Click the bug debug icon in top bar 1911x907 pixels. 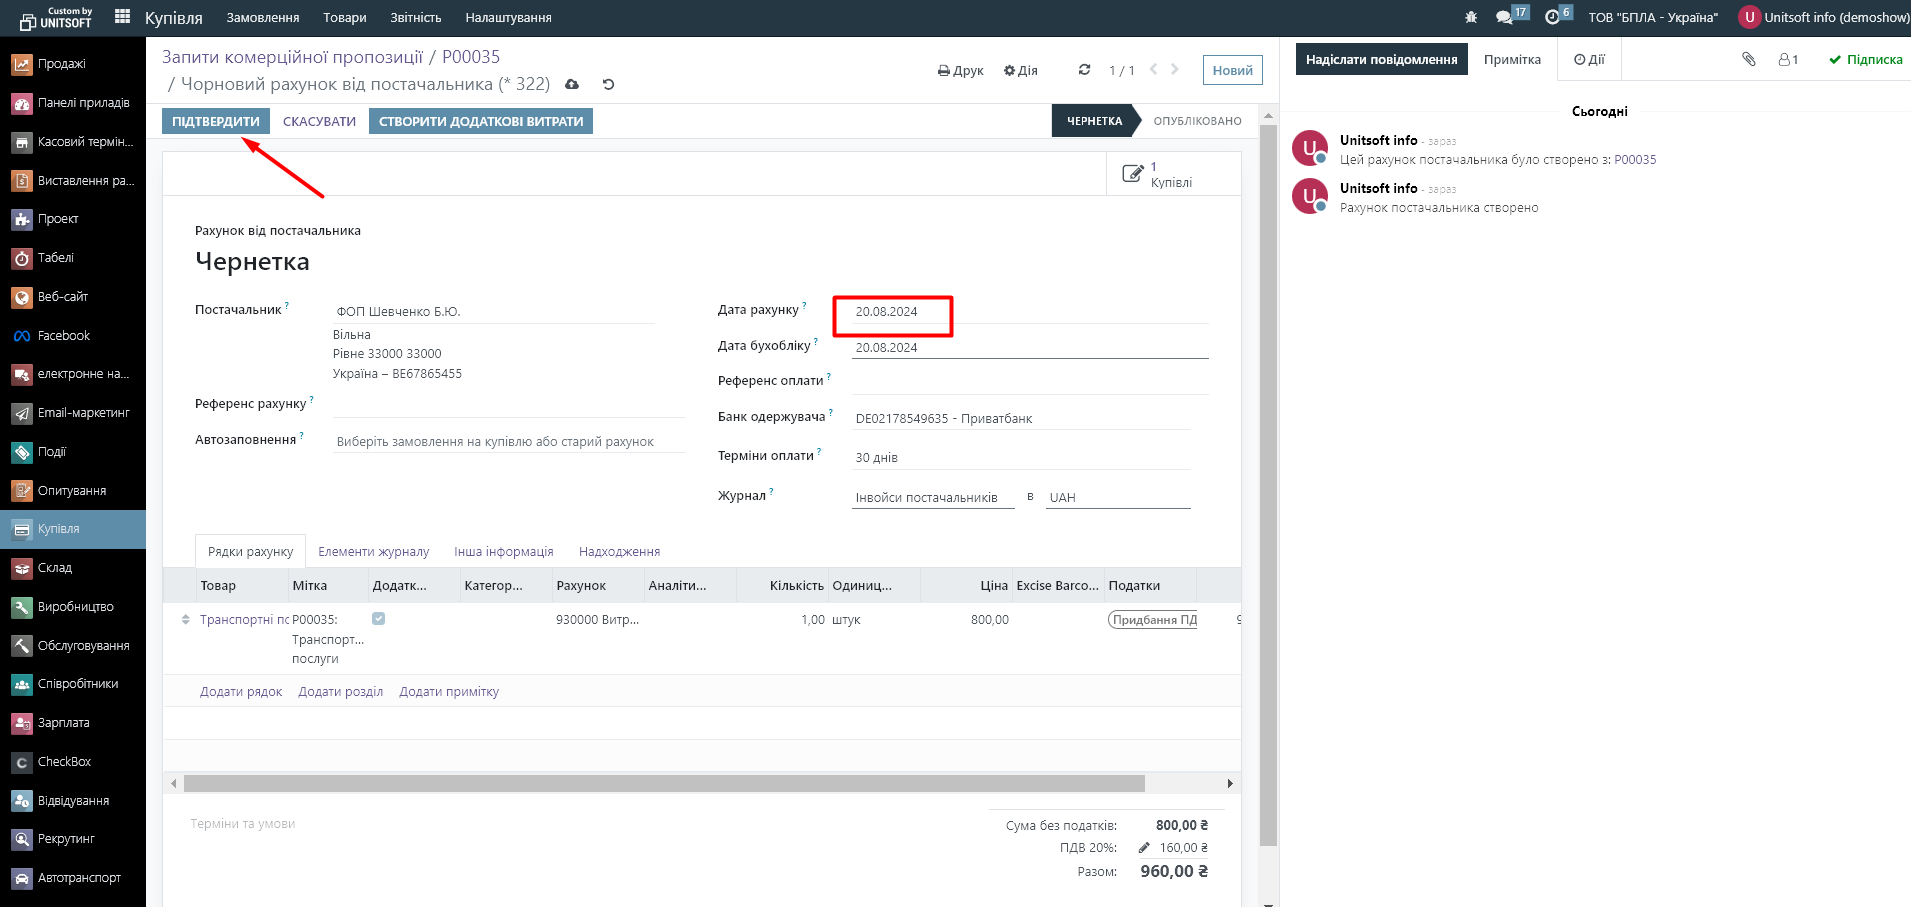click(1470, 17)
